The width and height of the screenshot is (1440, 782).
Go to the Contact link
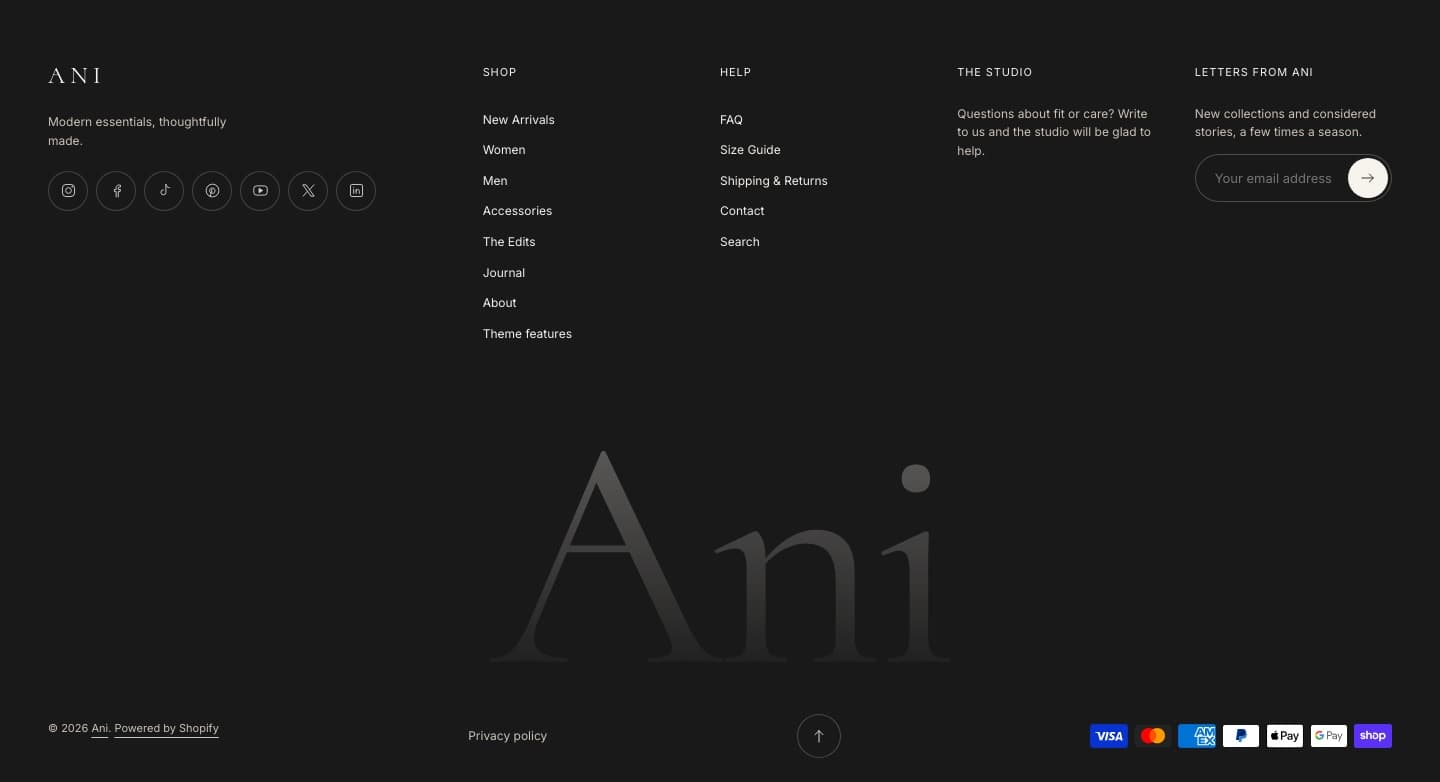point(742,211)
